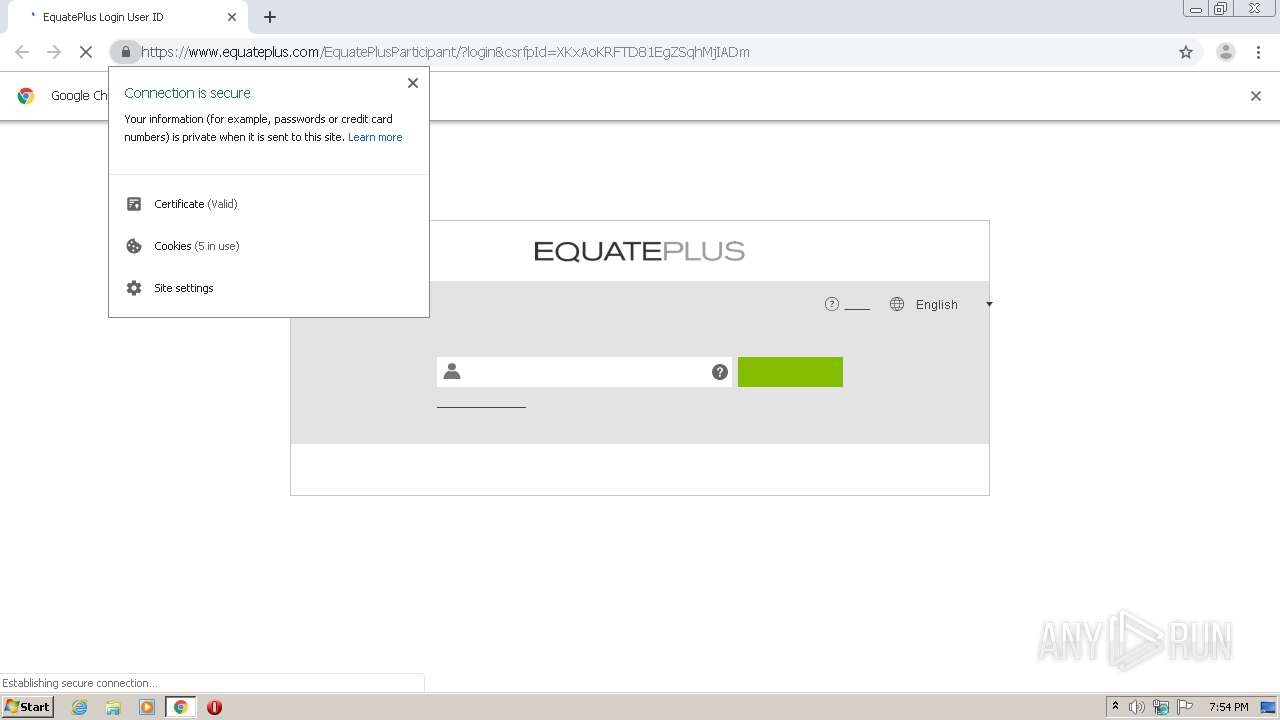Follow the Learn more link
Screen dimensions: 1280x720
pos(375,137)
